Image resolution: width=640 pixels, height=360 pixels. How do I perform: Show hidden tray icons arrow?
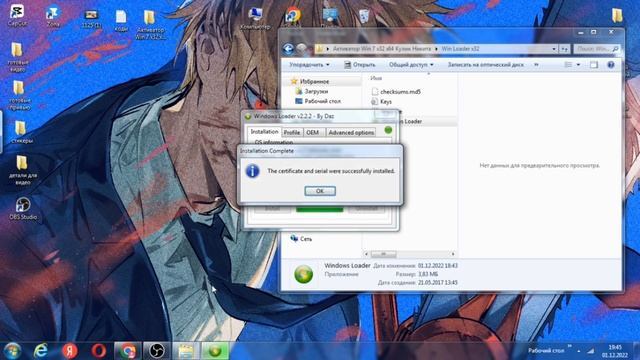tap(579, 351)
